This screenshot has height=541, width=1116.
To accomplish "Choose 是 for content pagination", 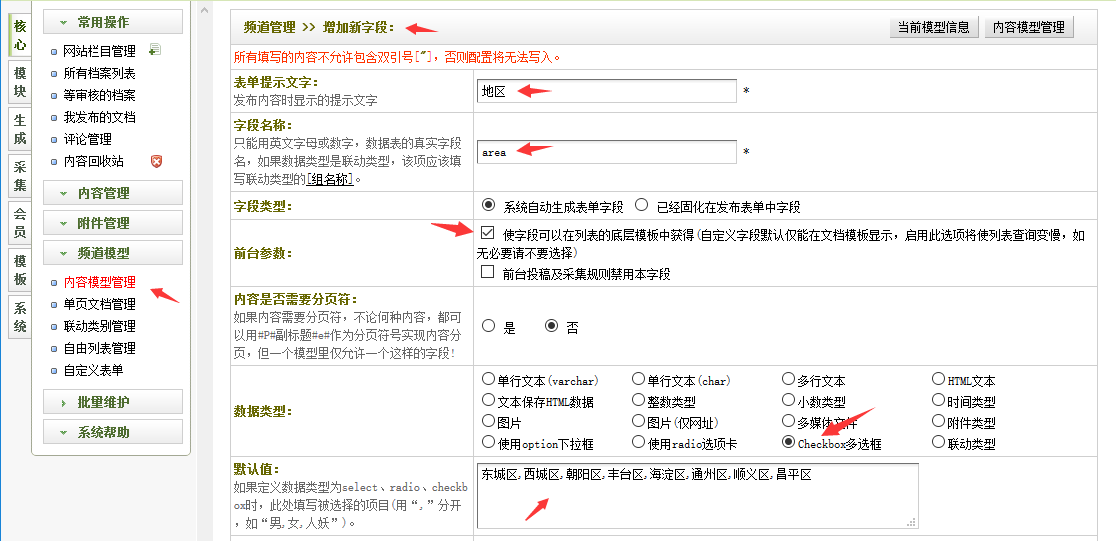I will click(x=488, y=326).
